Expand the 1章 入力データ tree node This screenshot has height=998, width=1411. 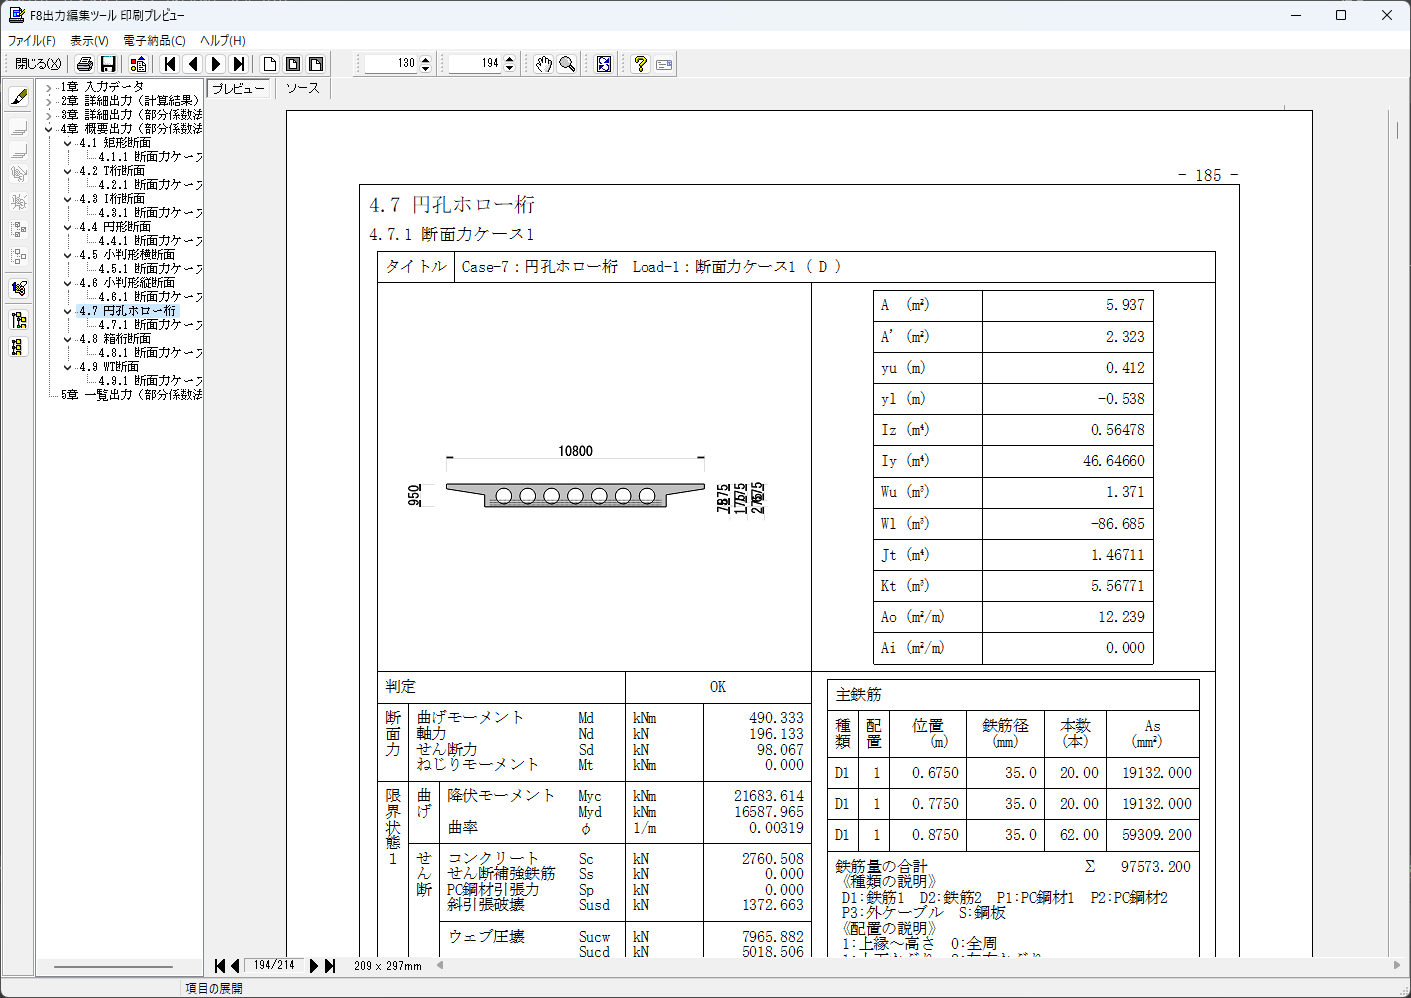(x=48, y=87)
